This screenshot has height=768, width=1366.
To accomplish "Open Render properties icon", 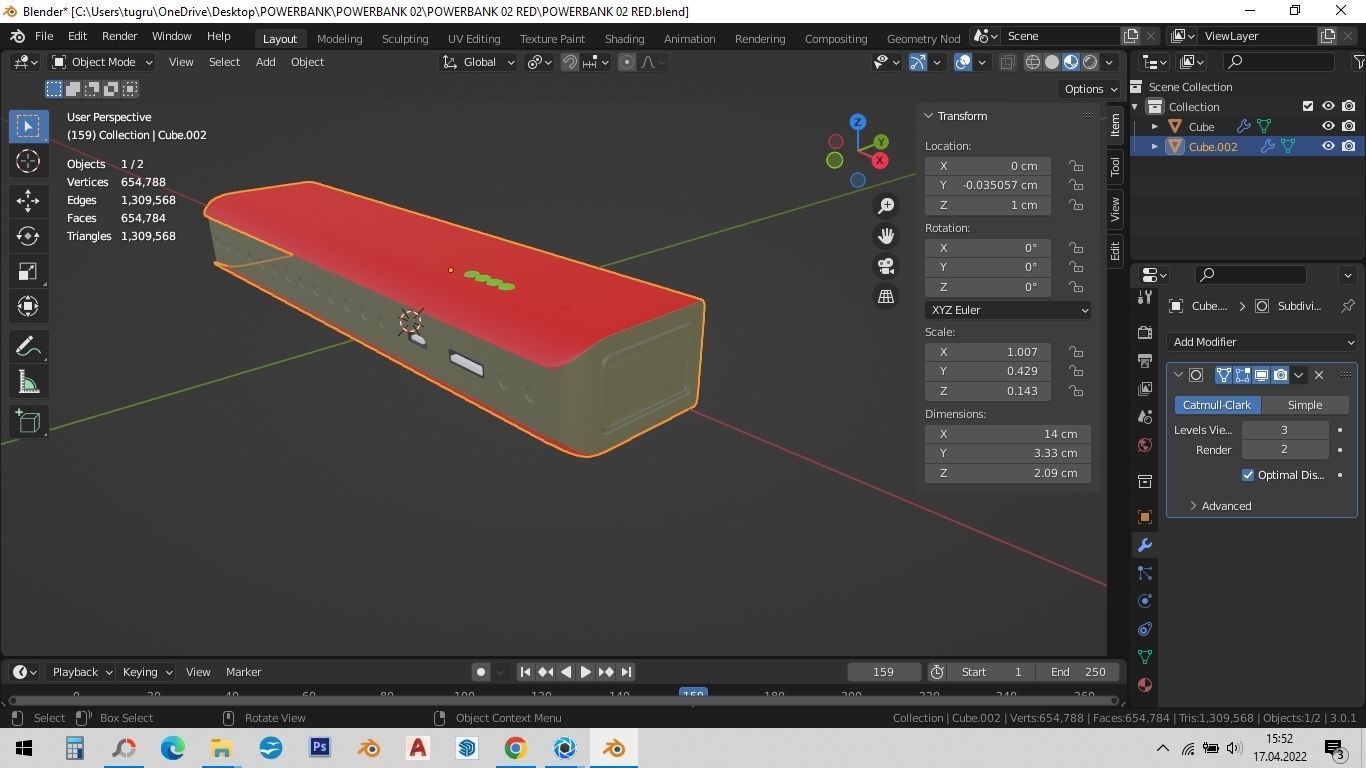I will click(x=1145, y=332).
